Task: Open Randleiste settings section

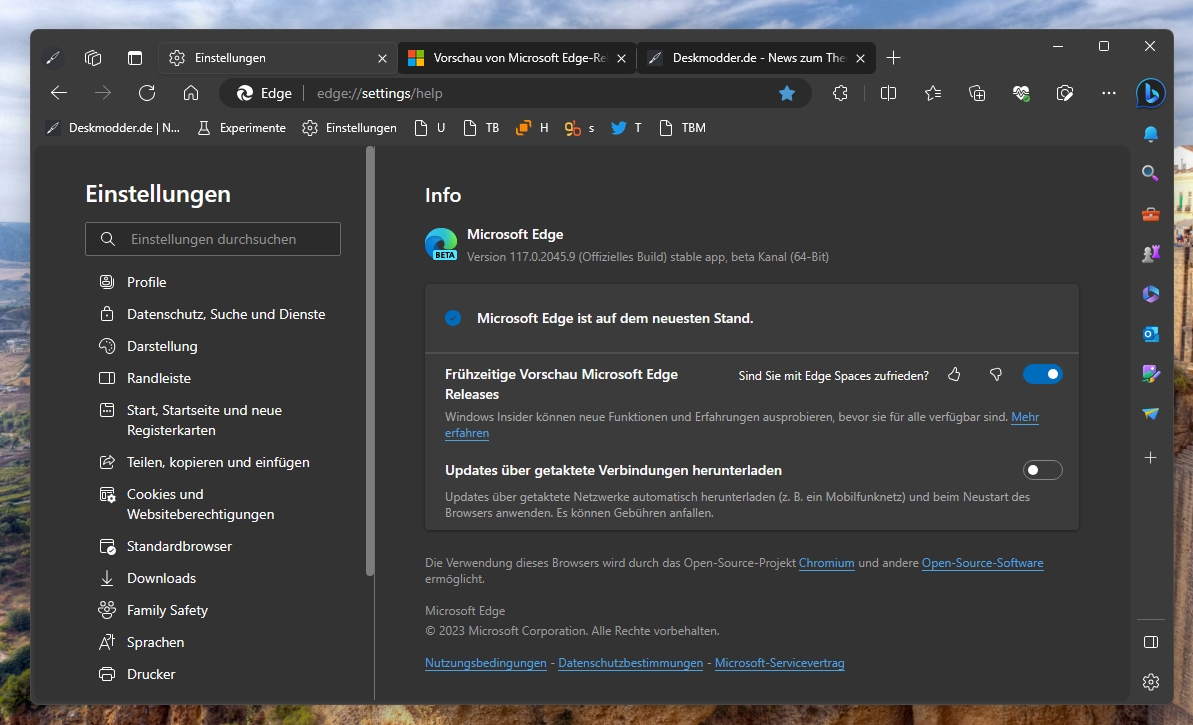Action: (x=145, y=378)
